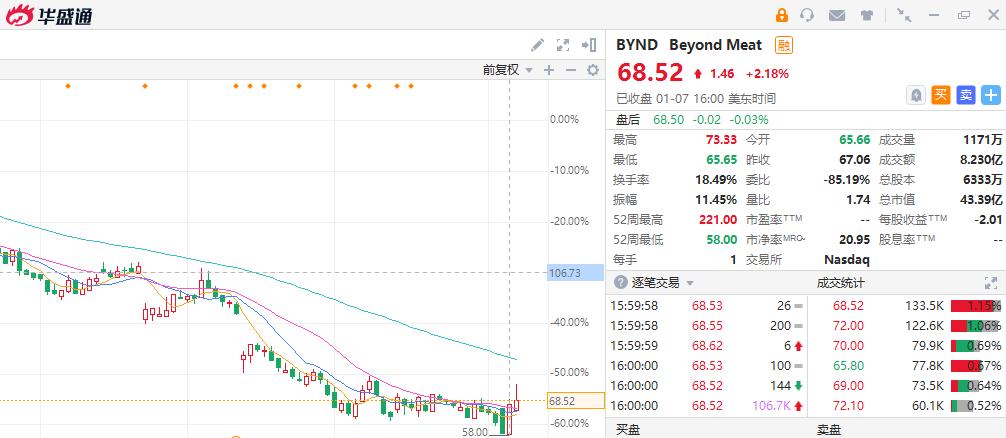Click the 72.10 price statistics row

coord(906,406)
